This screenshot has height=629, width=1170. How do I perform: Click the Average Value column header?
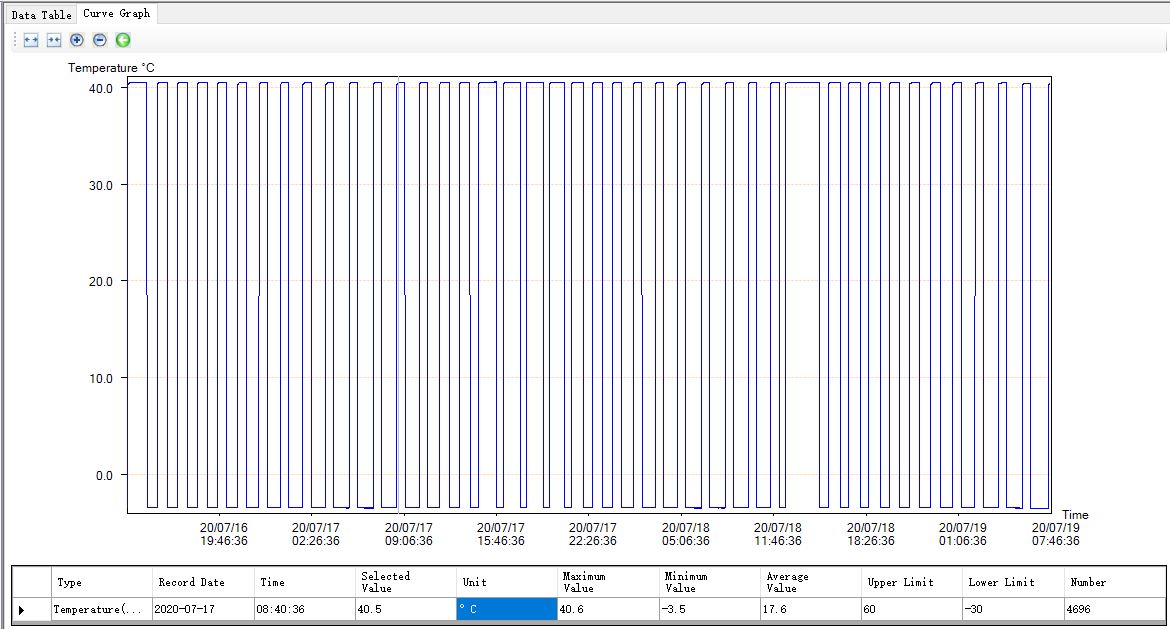click(x=811, y=582)
